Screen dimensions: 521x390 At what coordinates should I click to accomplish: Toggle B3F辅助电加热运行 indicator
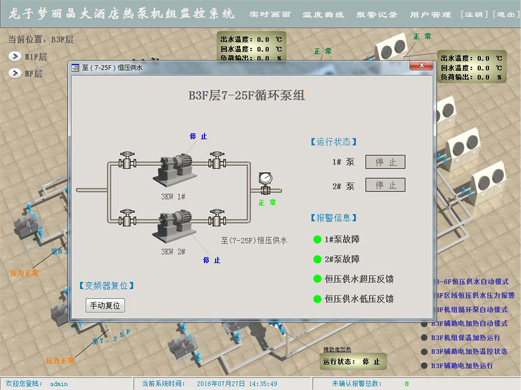[424, 366]
